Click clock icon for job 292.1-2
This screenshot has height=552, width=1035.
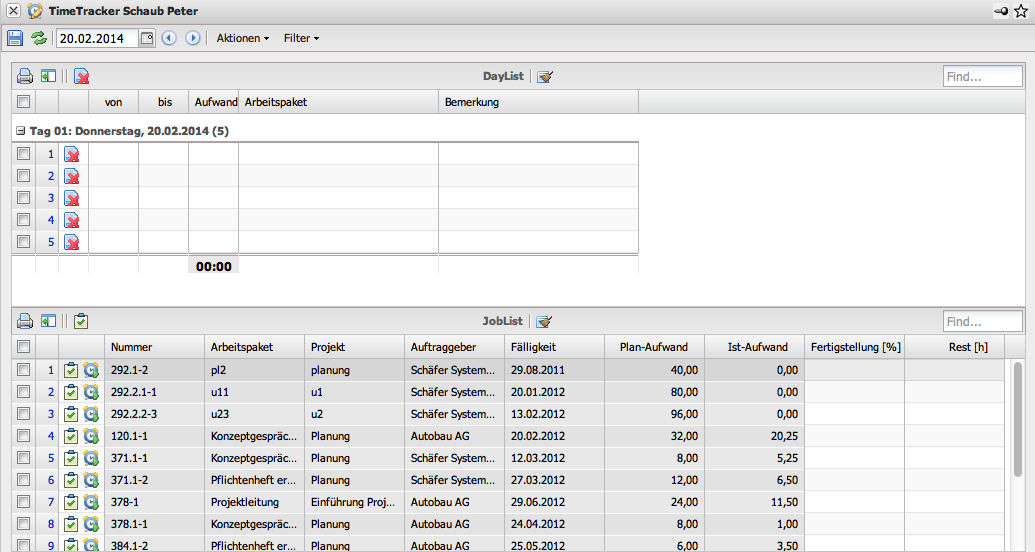[91, 370]
